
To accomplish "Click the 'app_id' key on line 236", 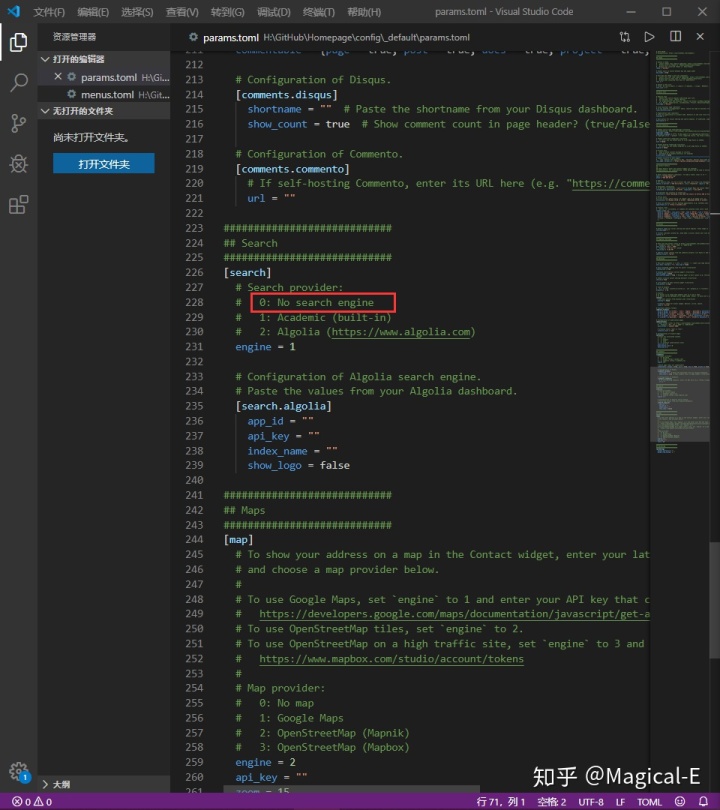I will [265, 421].
